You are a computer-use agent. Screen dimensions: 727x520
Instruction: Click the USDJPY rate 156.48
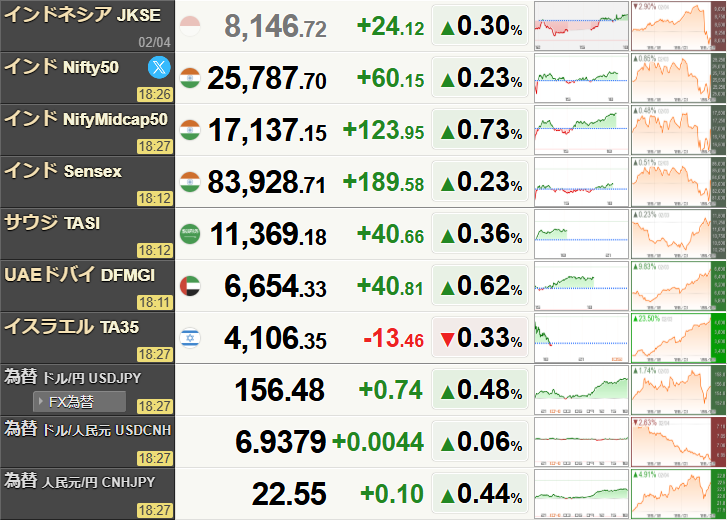click(280, 390)
